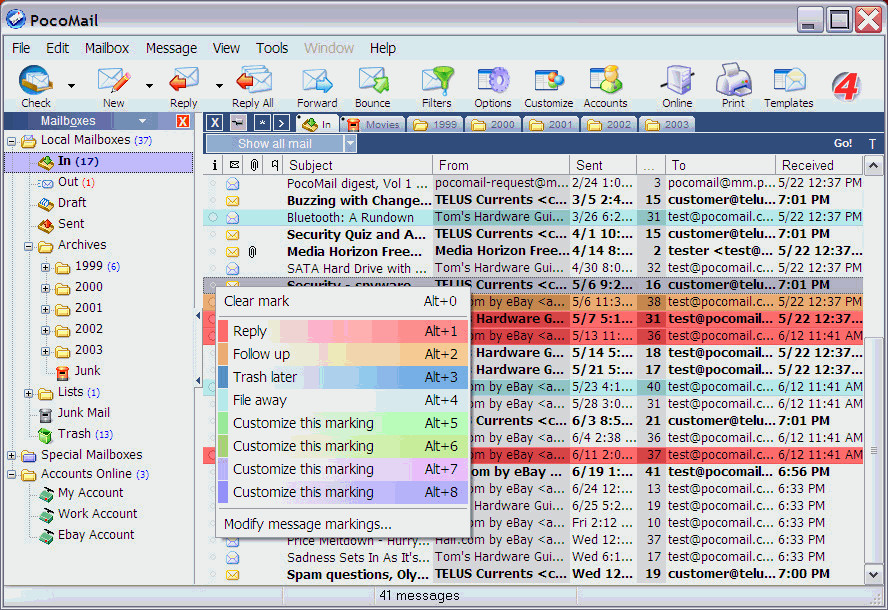Open the dropdown arrow next to toolbar Reply
Viewport: 888px width, 610px height.
219,86
